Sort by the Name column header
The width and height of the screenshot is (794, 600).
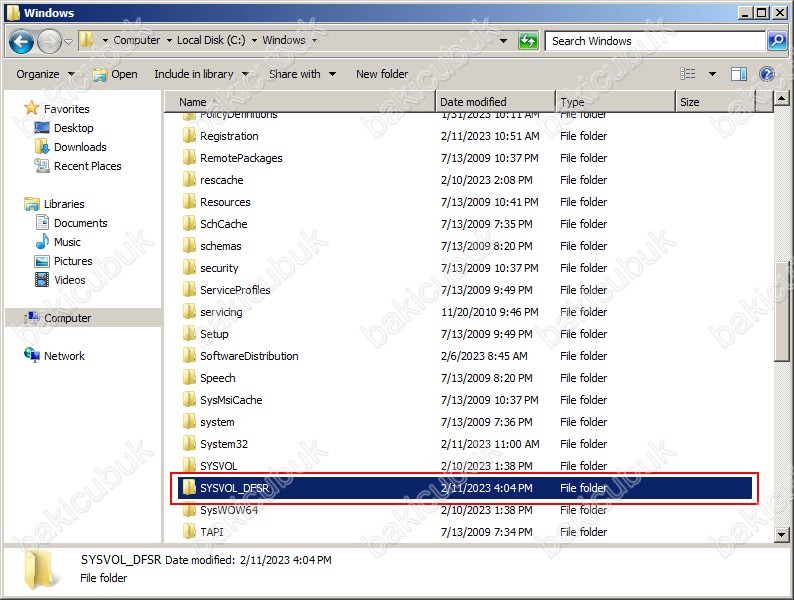coord(300,102)
